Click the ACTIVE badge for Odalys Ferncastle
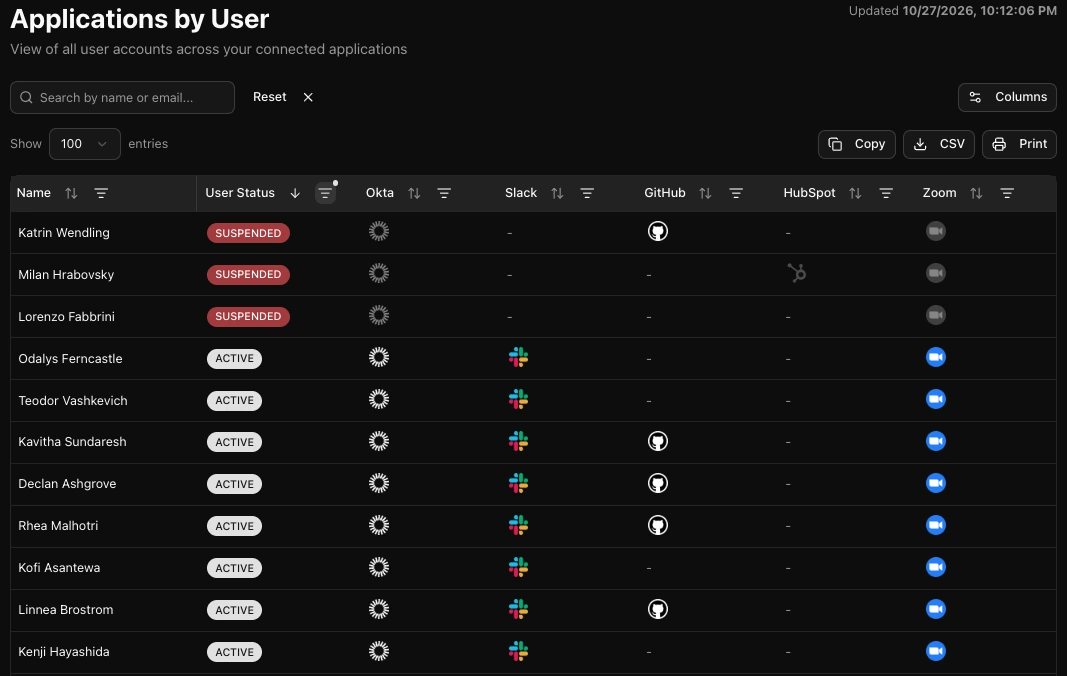This screenshot has width=1067, height=676. point(234,359)
